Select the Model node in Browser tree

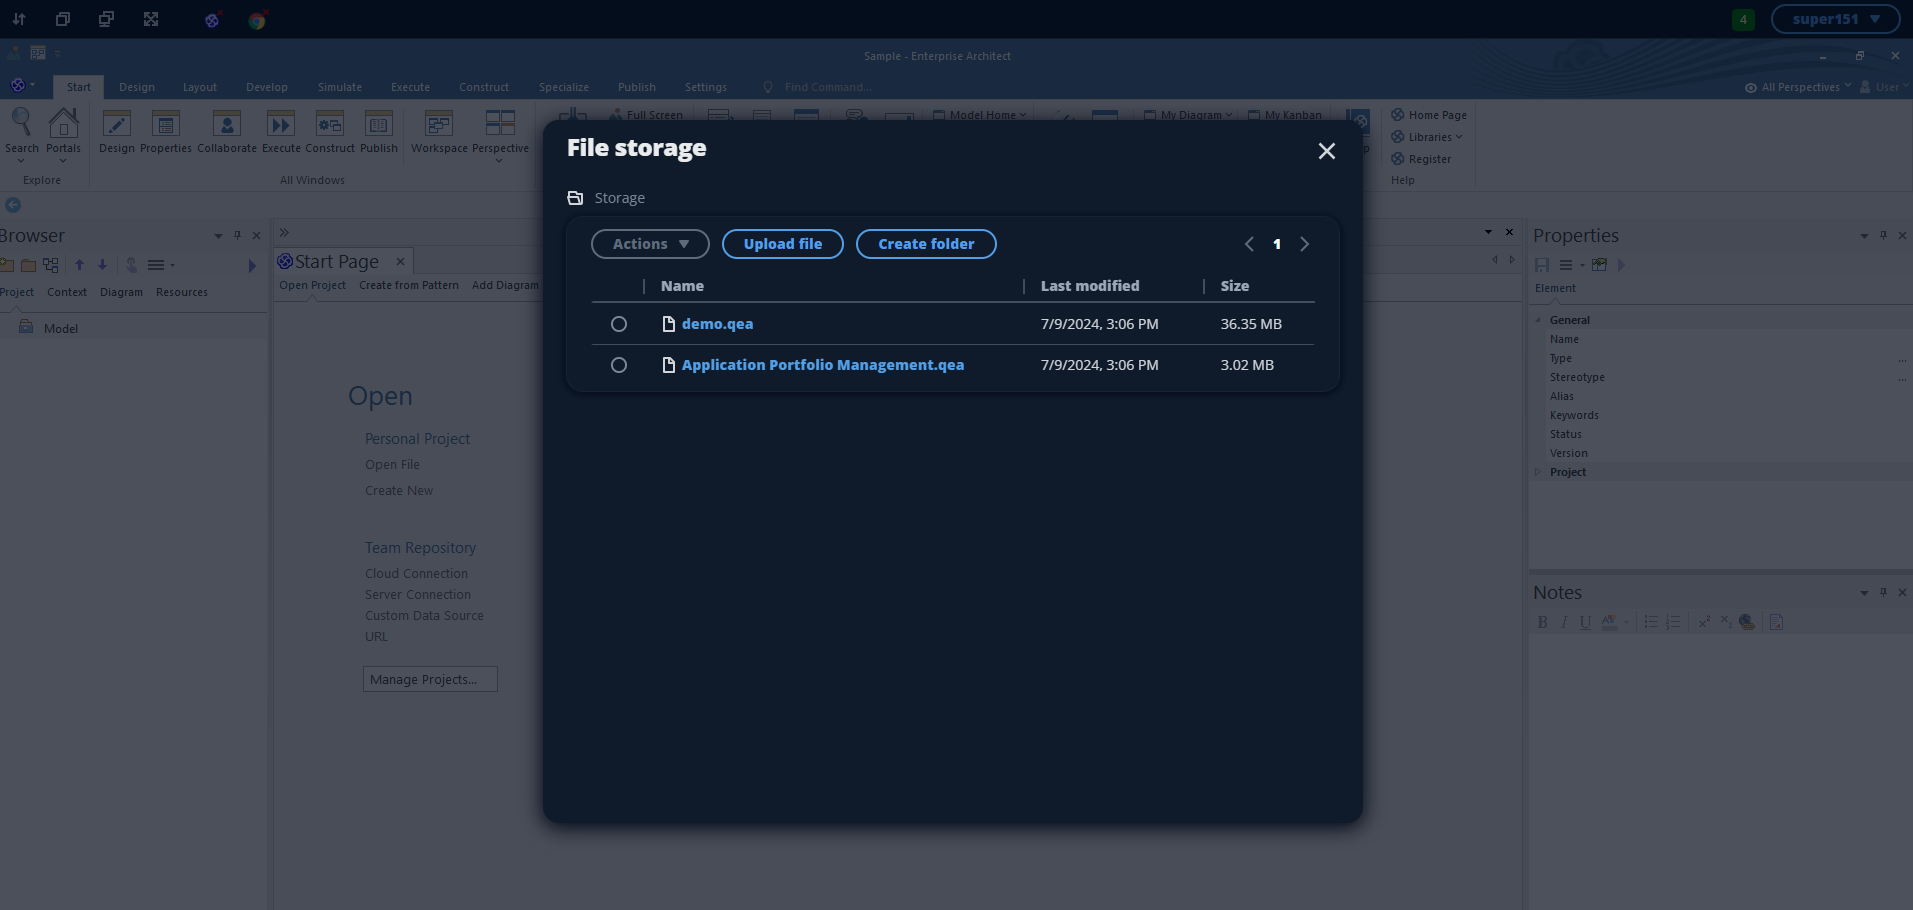click(60, 328)
